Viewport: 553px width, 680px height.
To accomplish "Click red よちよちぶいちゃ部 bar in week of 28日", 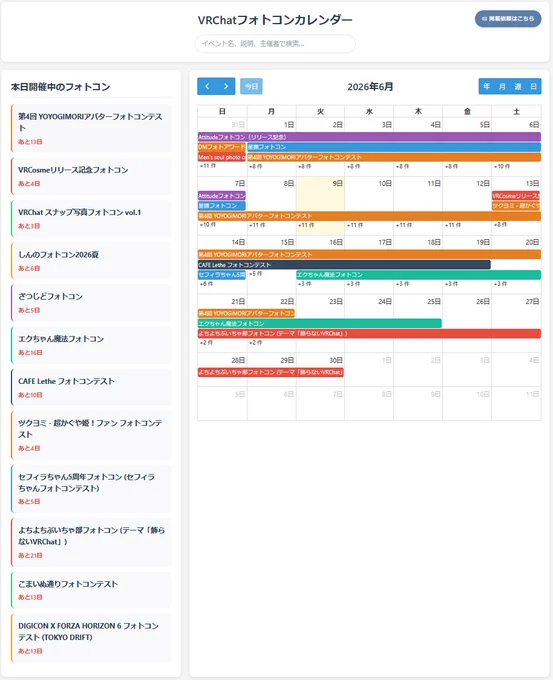I will pyautogui.click(x=271, y=372).
